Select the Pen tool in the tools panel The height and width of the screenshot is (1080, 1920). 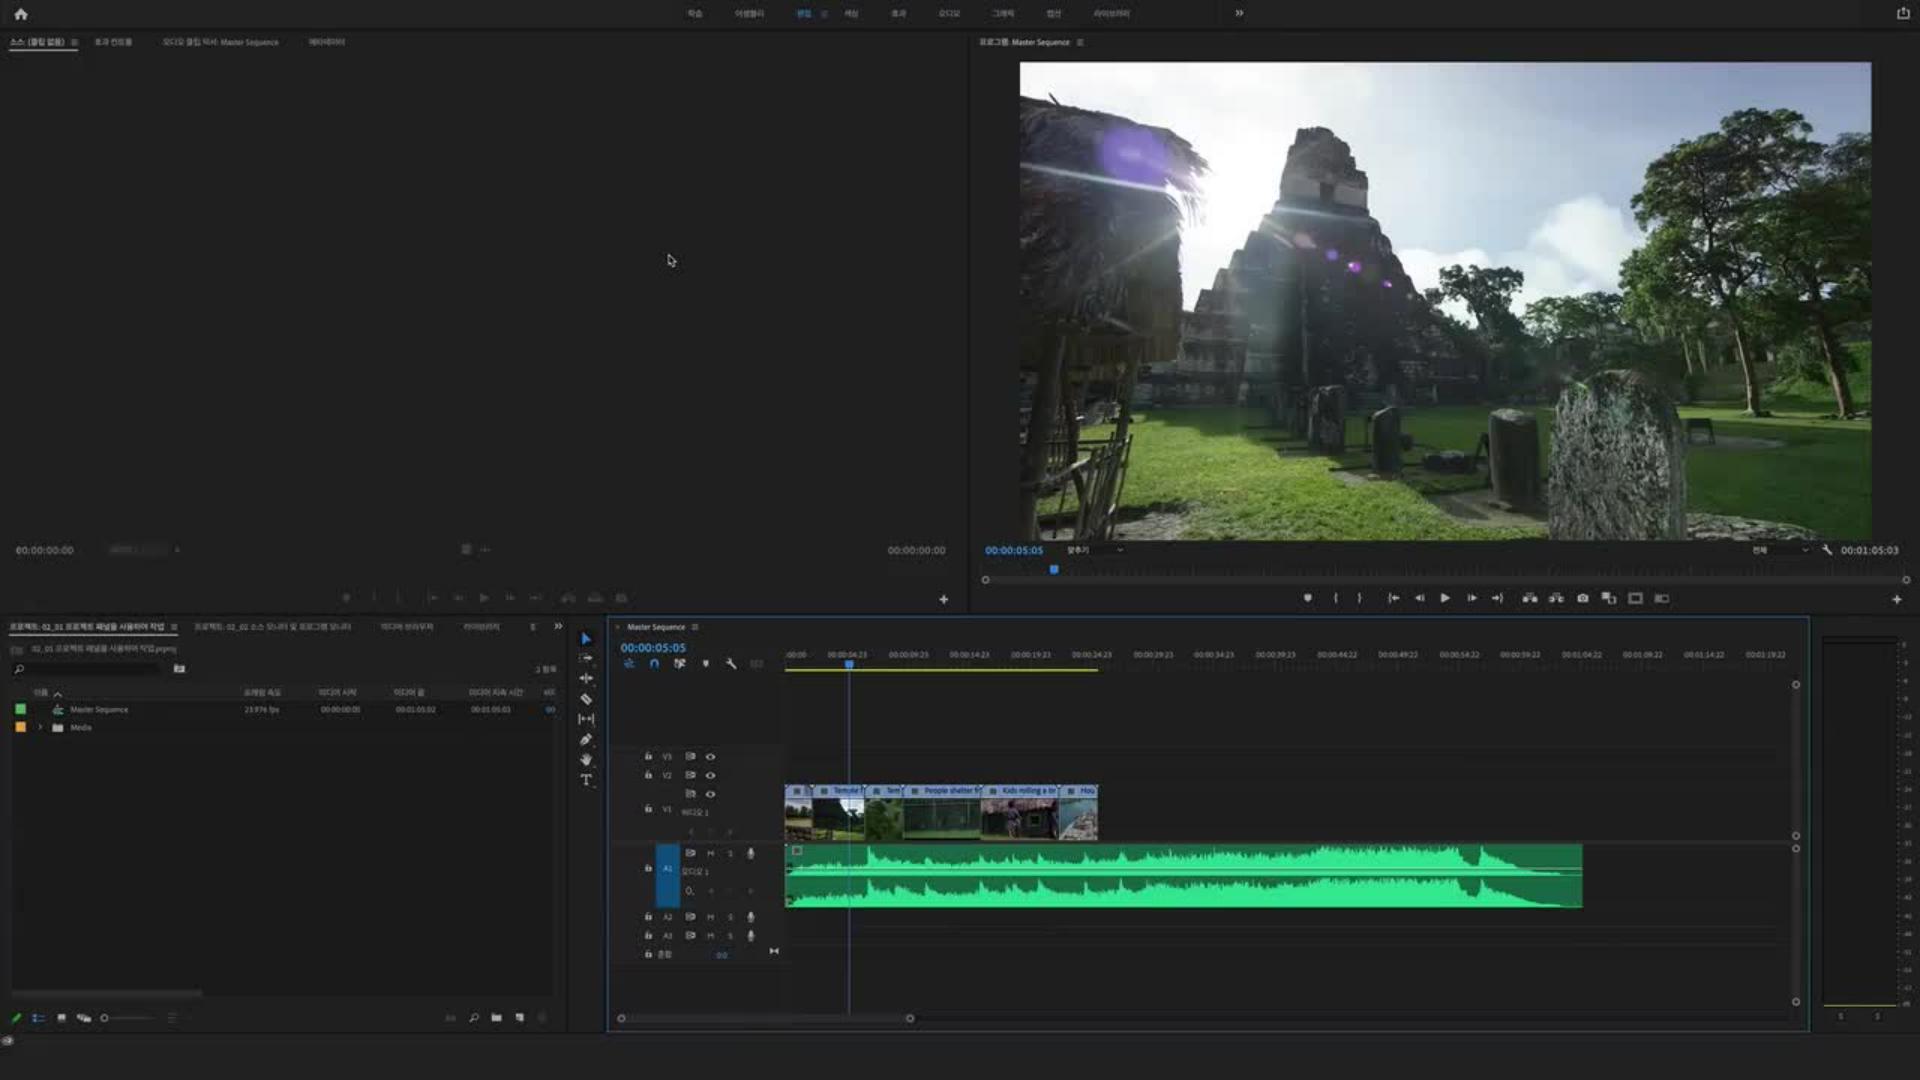click(x=586, y=740)
